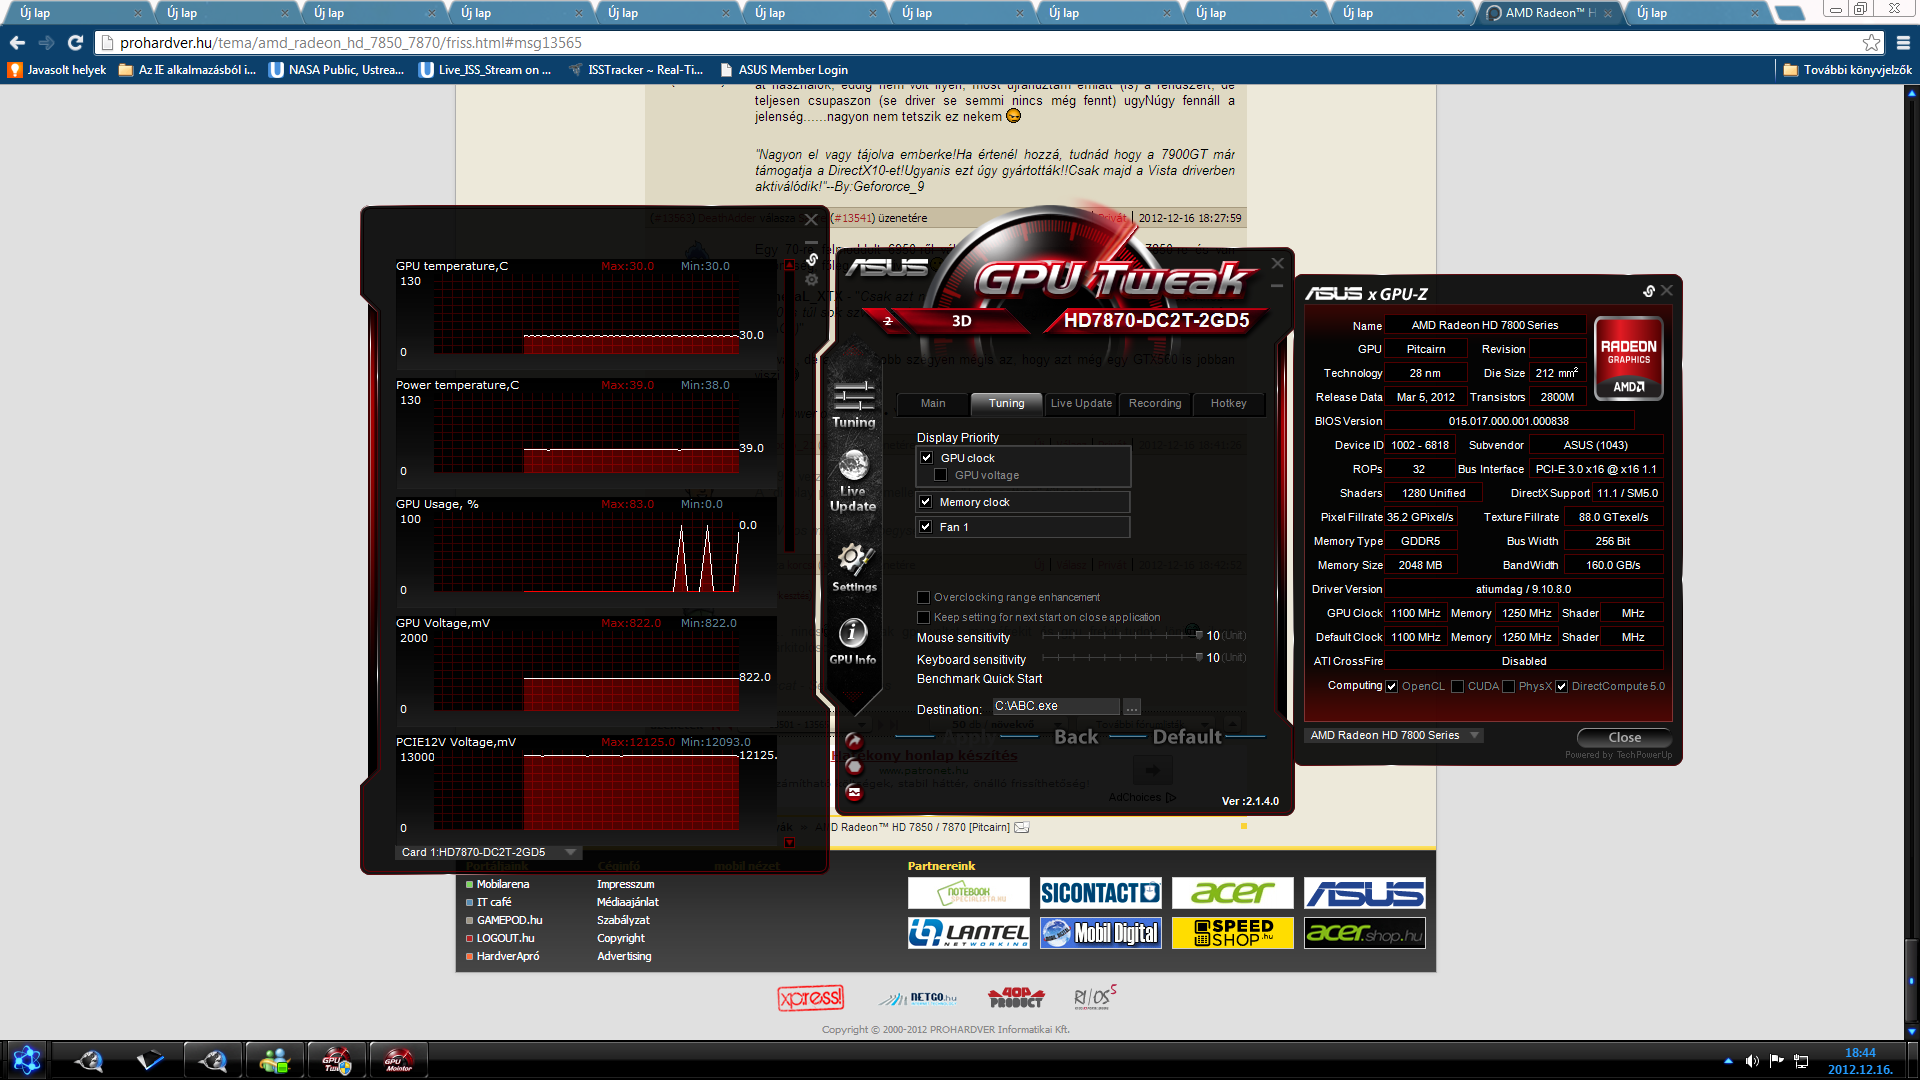The image size is (1920, 1080).
Task: Open the GPU Info sidebar icon
Action: 853,640
